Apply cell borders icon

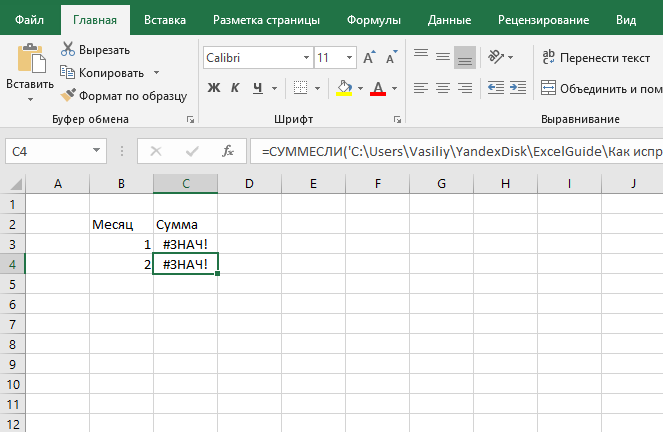(300, 88)
